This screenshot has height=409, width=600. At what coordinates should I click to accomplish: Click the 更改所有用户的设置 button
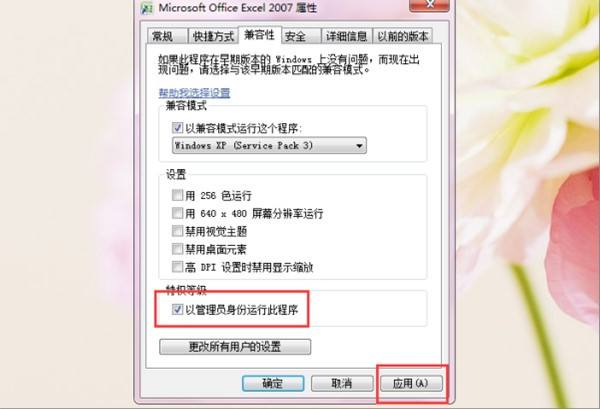[235, 347]
